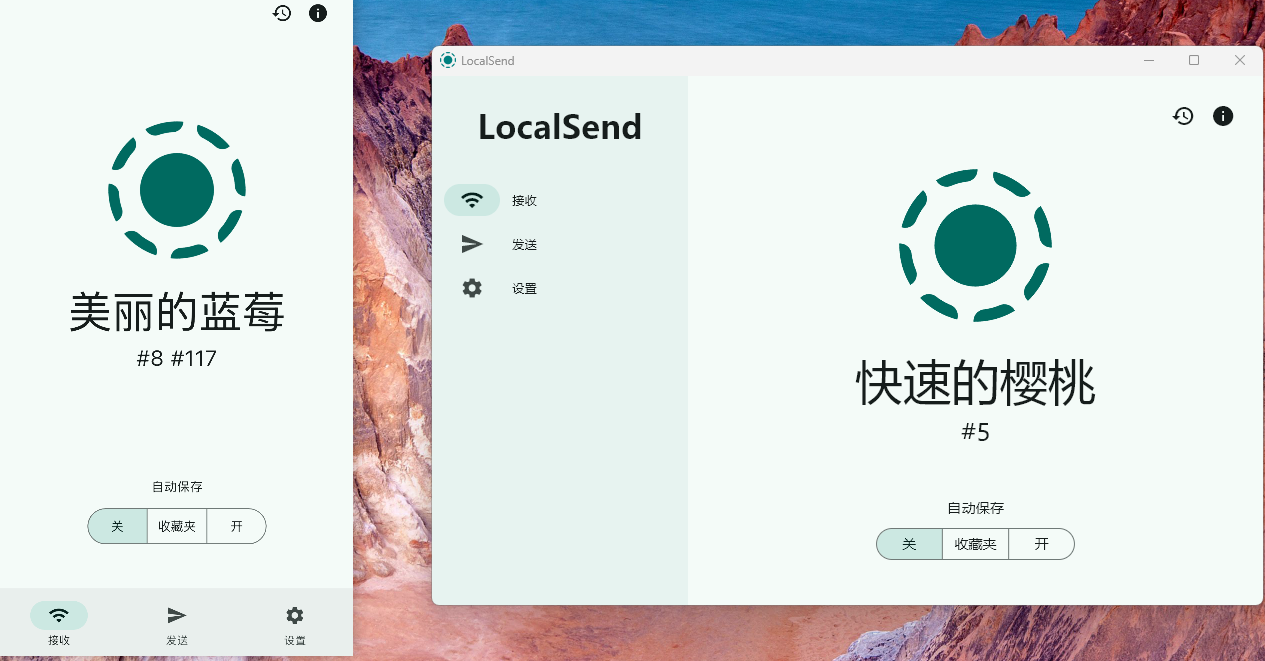This screenshot has height=661, width=1265.
Task: Open the transfer history in the left window
Action: pos(281,13)
